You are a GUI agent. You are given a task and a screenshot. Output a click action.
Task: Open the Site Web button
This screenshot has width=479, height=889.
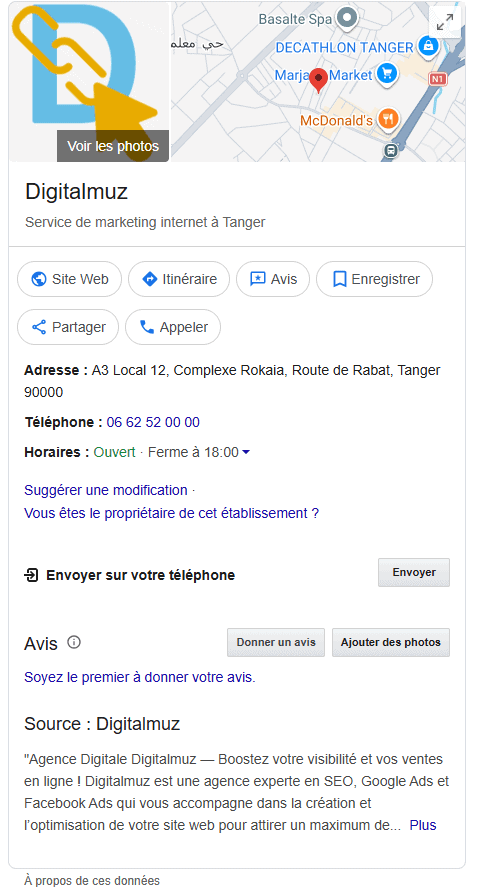coord(69,279)
